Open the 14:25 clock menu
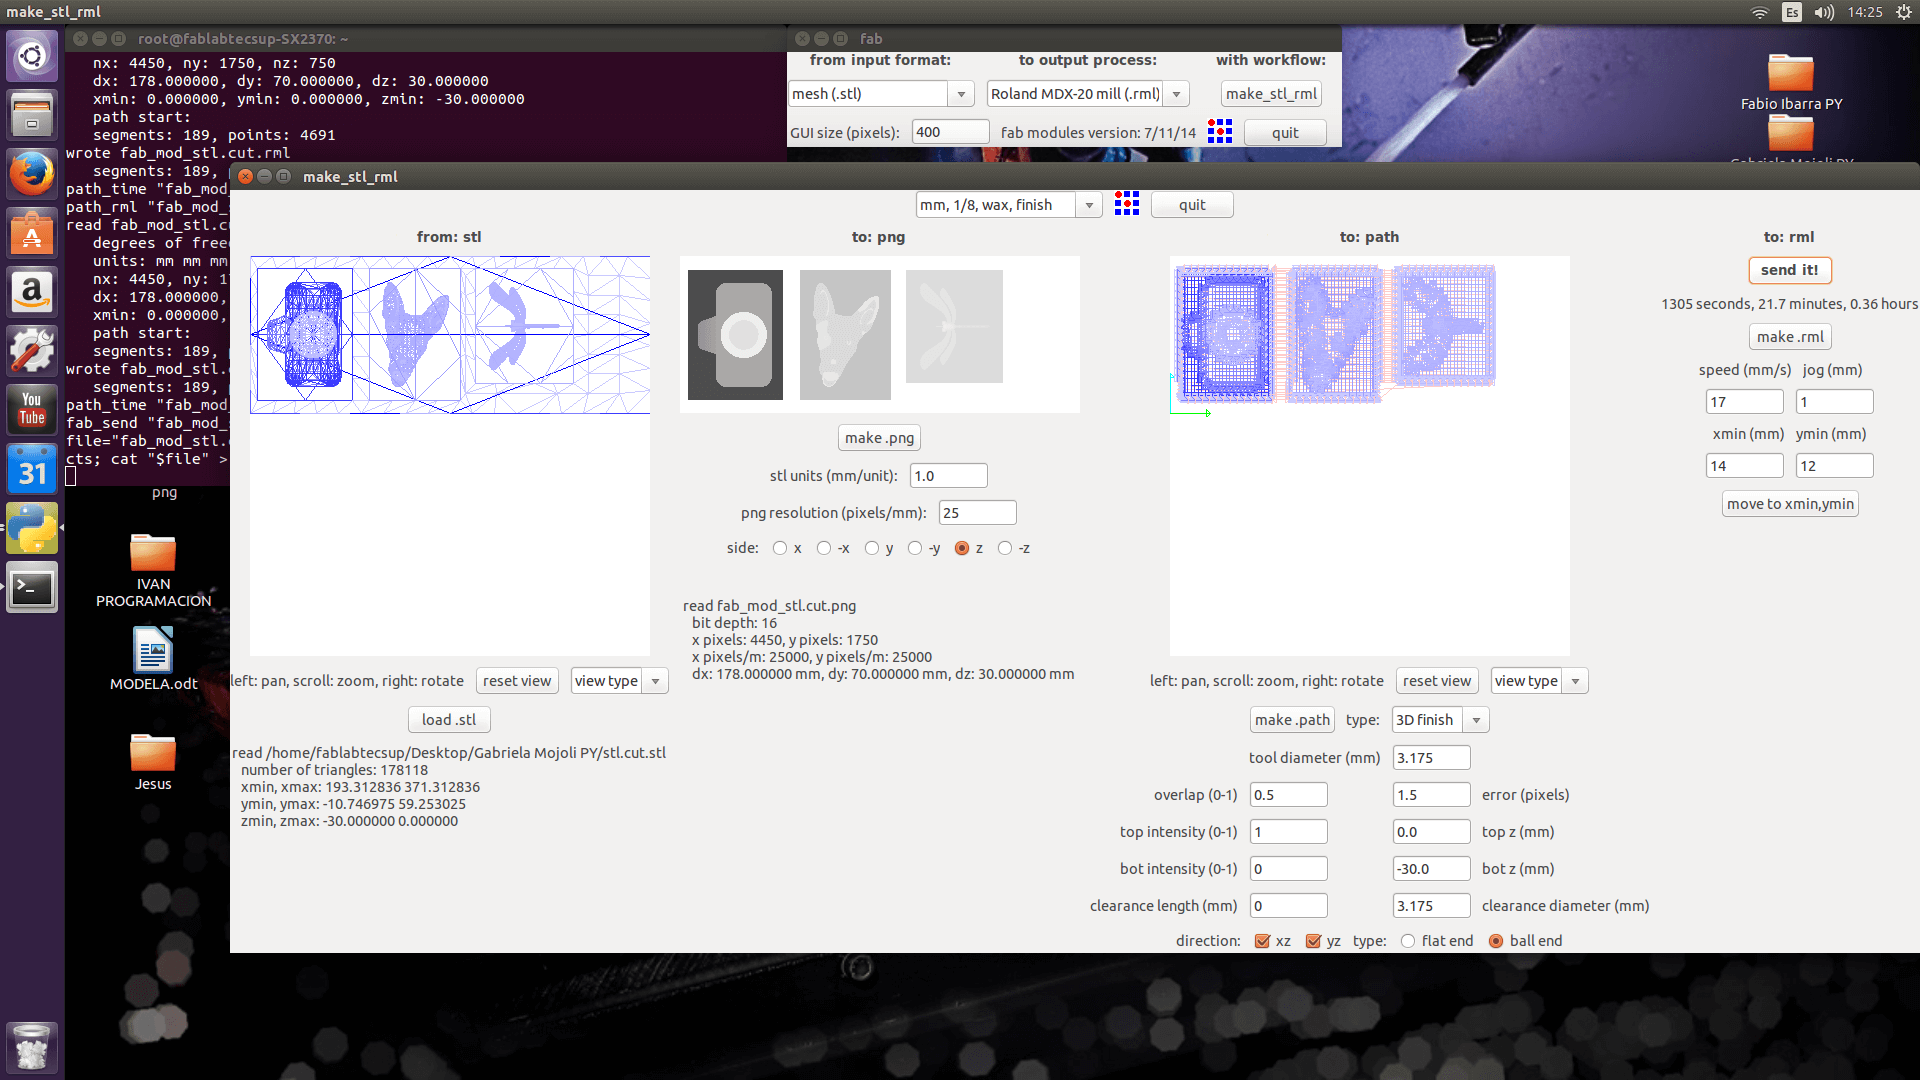1920x1080 pixels. 1865,12
